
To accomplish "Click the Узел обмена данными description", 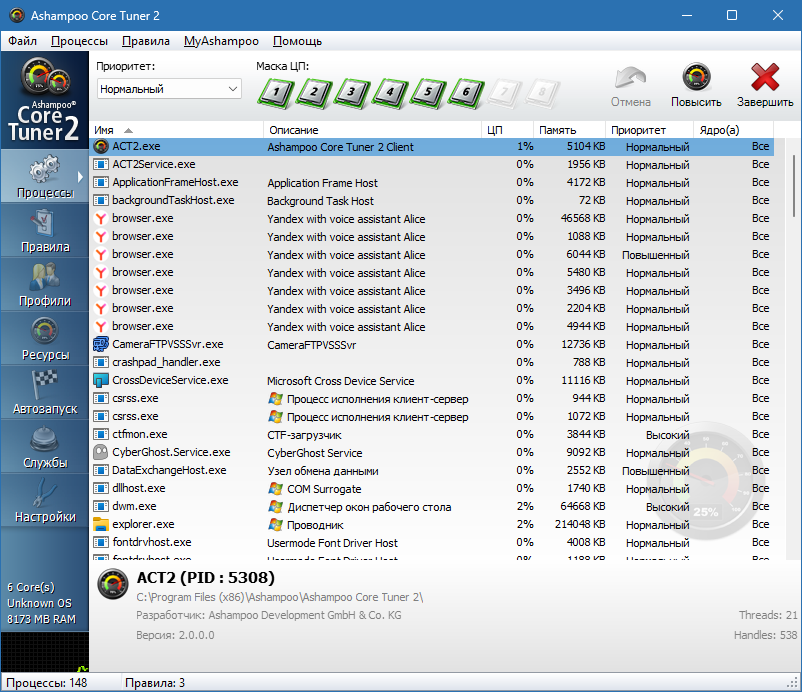I will coord(323,471).
